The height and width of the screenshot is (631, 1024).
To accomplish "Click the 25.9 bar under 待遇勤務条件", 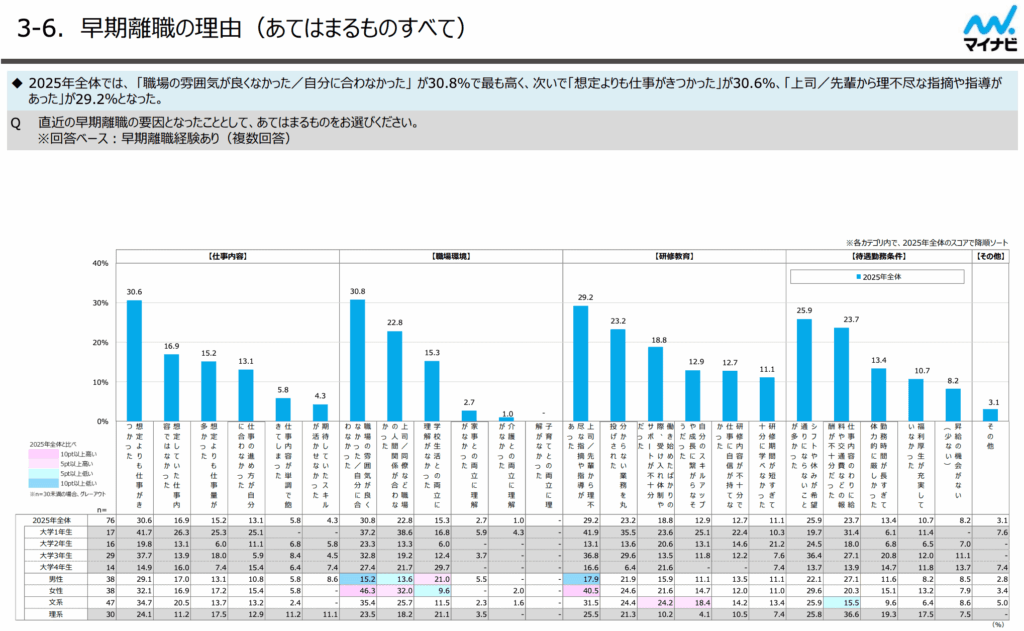I will point(803,370).
